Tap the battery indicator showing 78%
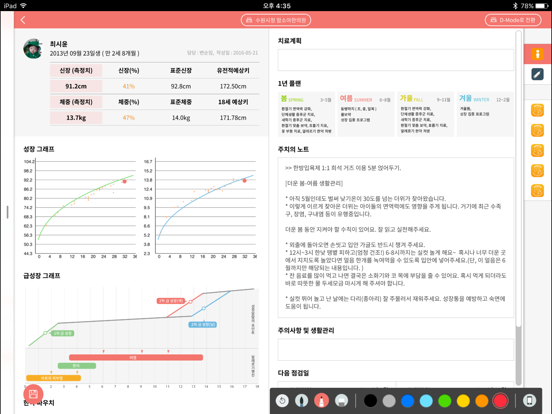Image resolution: width=552 pixels, height=414 pixels. click(534, 6)
